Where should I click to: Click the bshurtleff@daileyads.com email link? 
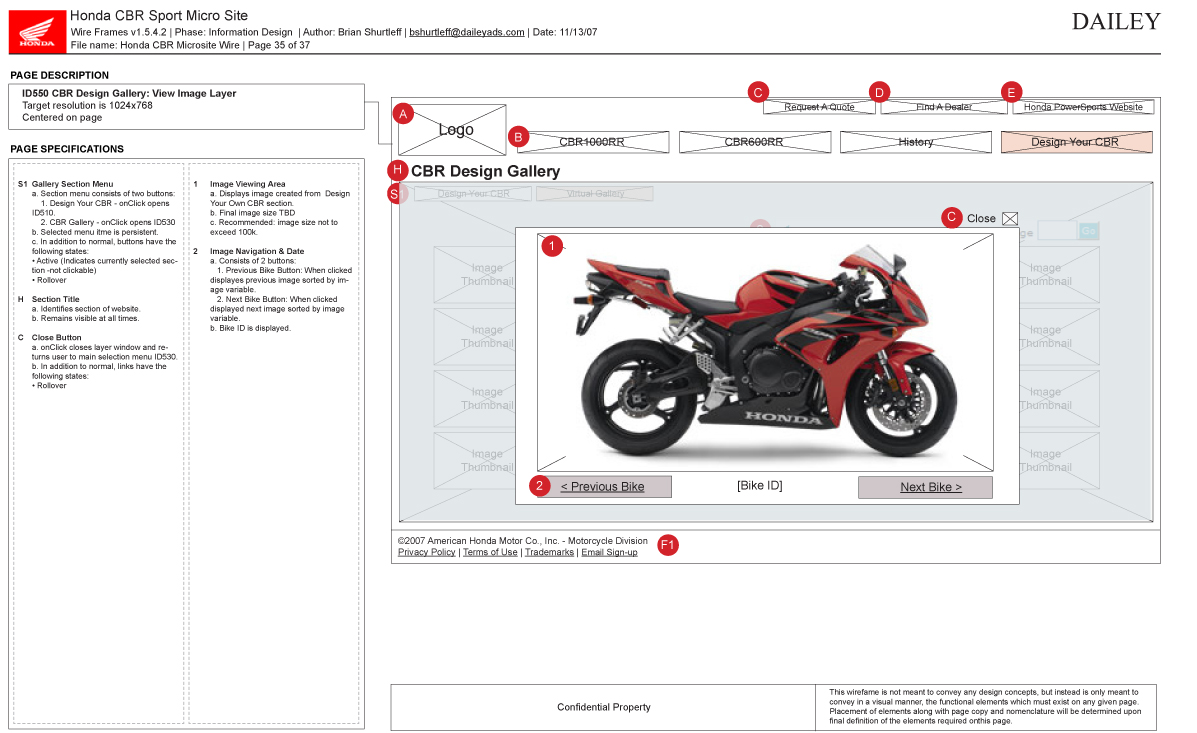467,32
